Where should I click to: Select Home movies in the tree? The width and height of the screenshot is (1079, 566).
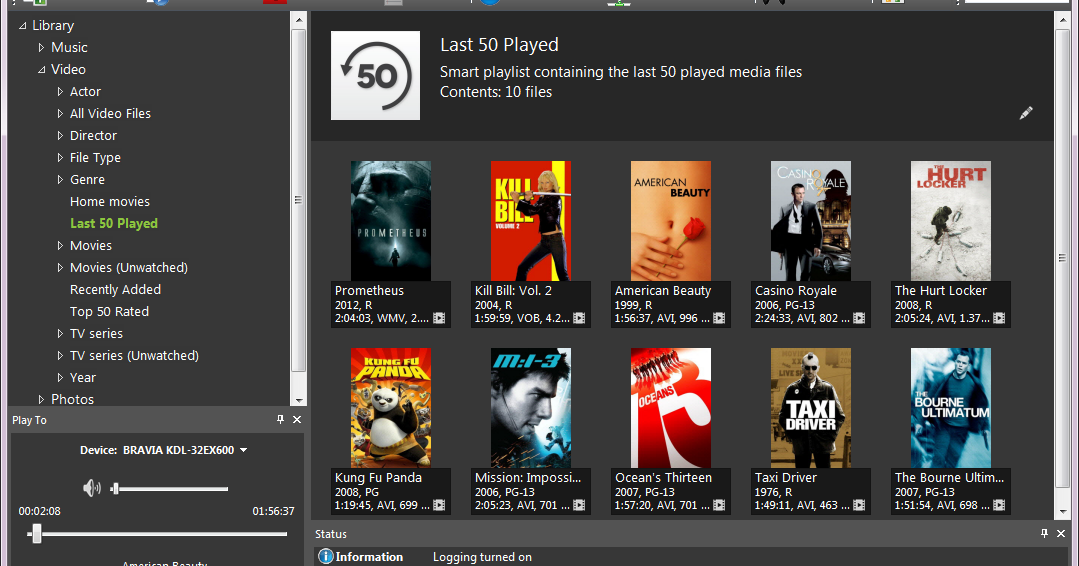[x=109, y=202]
